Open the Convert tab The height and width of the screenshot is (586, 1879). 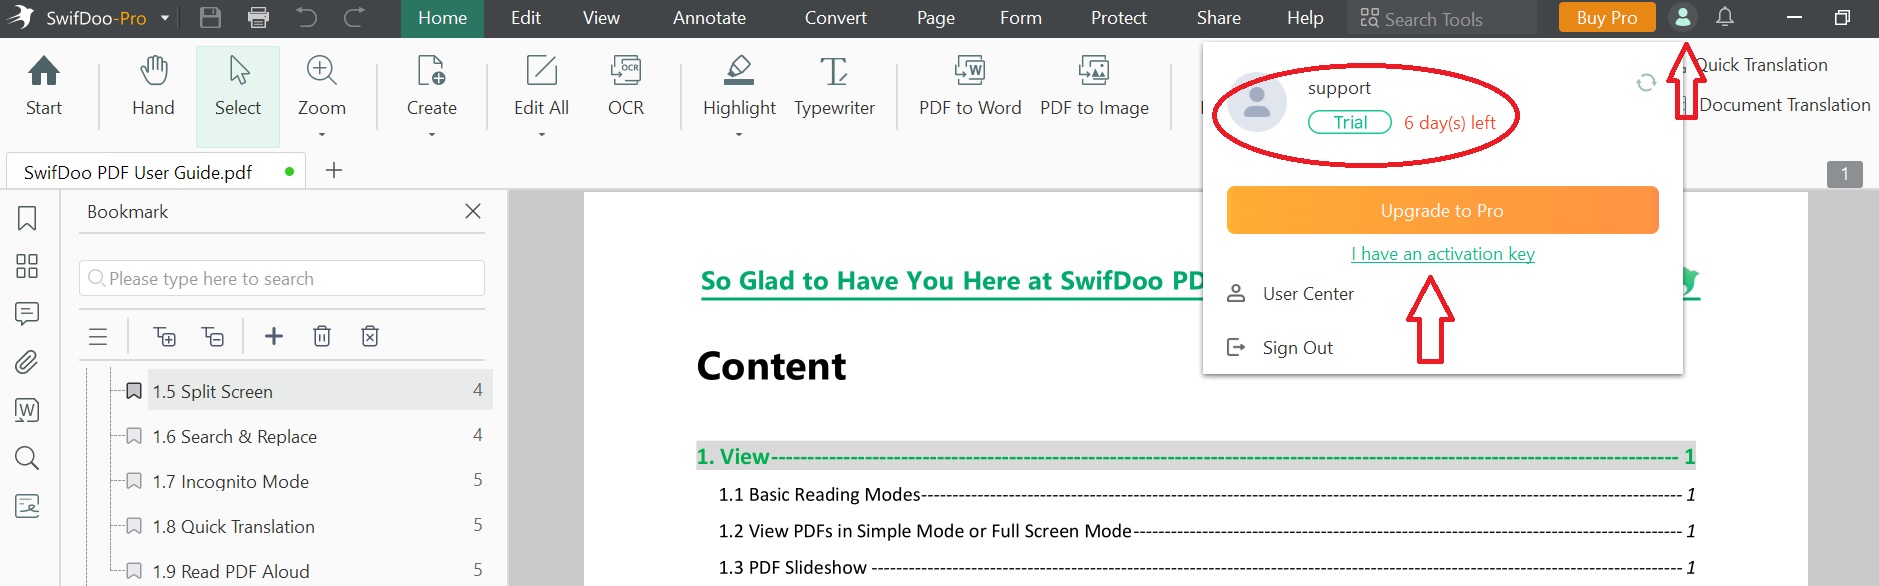[836, 18]
